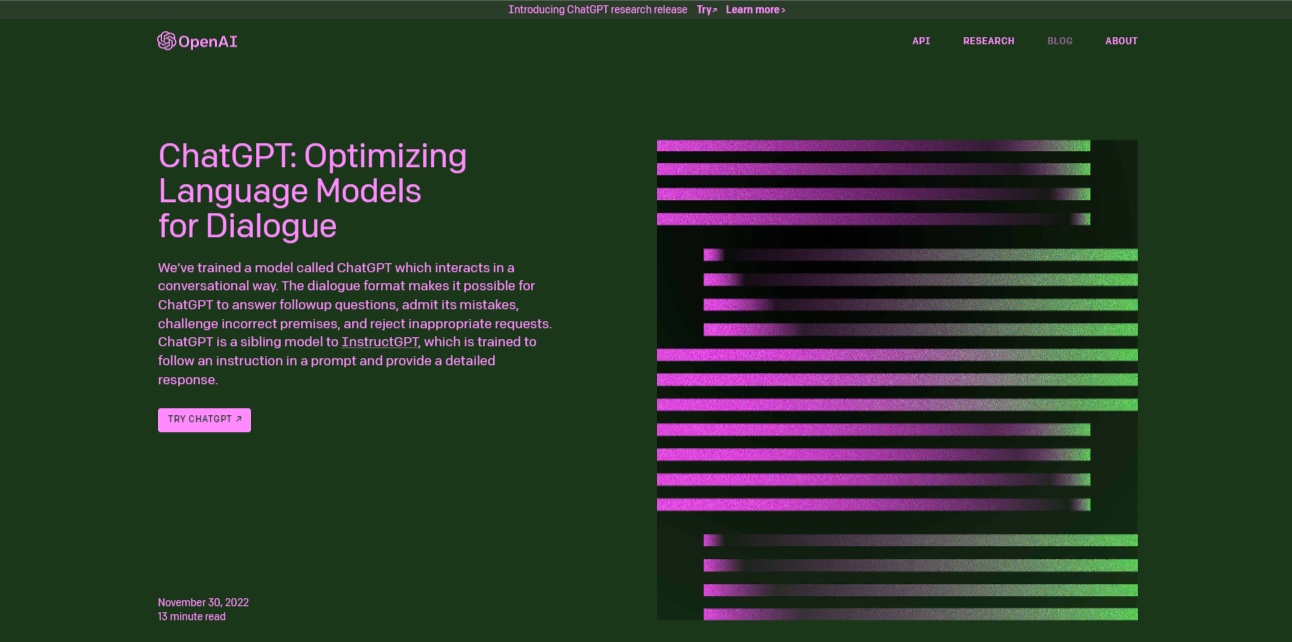
Task: Open the API menu item
Action: (x=921, y=41)
